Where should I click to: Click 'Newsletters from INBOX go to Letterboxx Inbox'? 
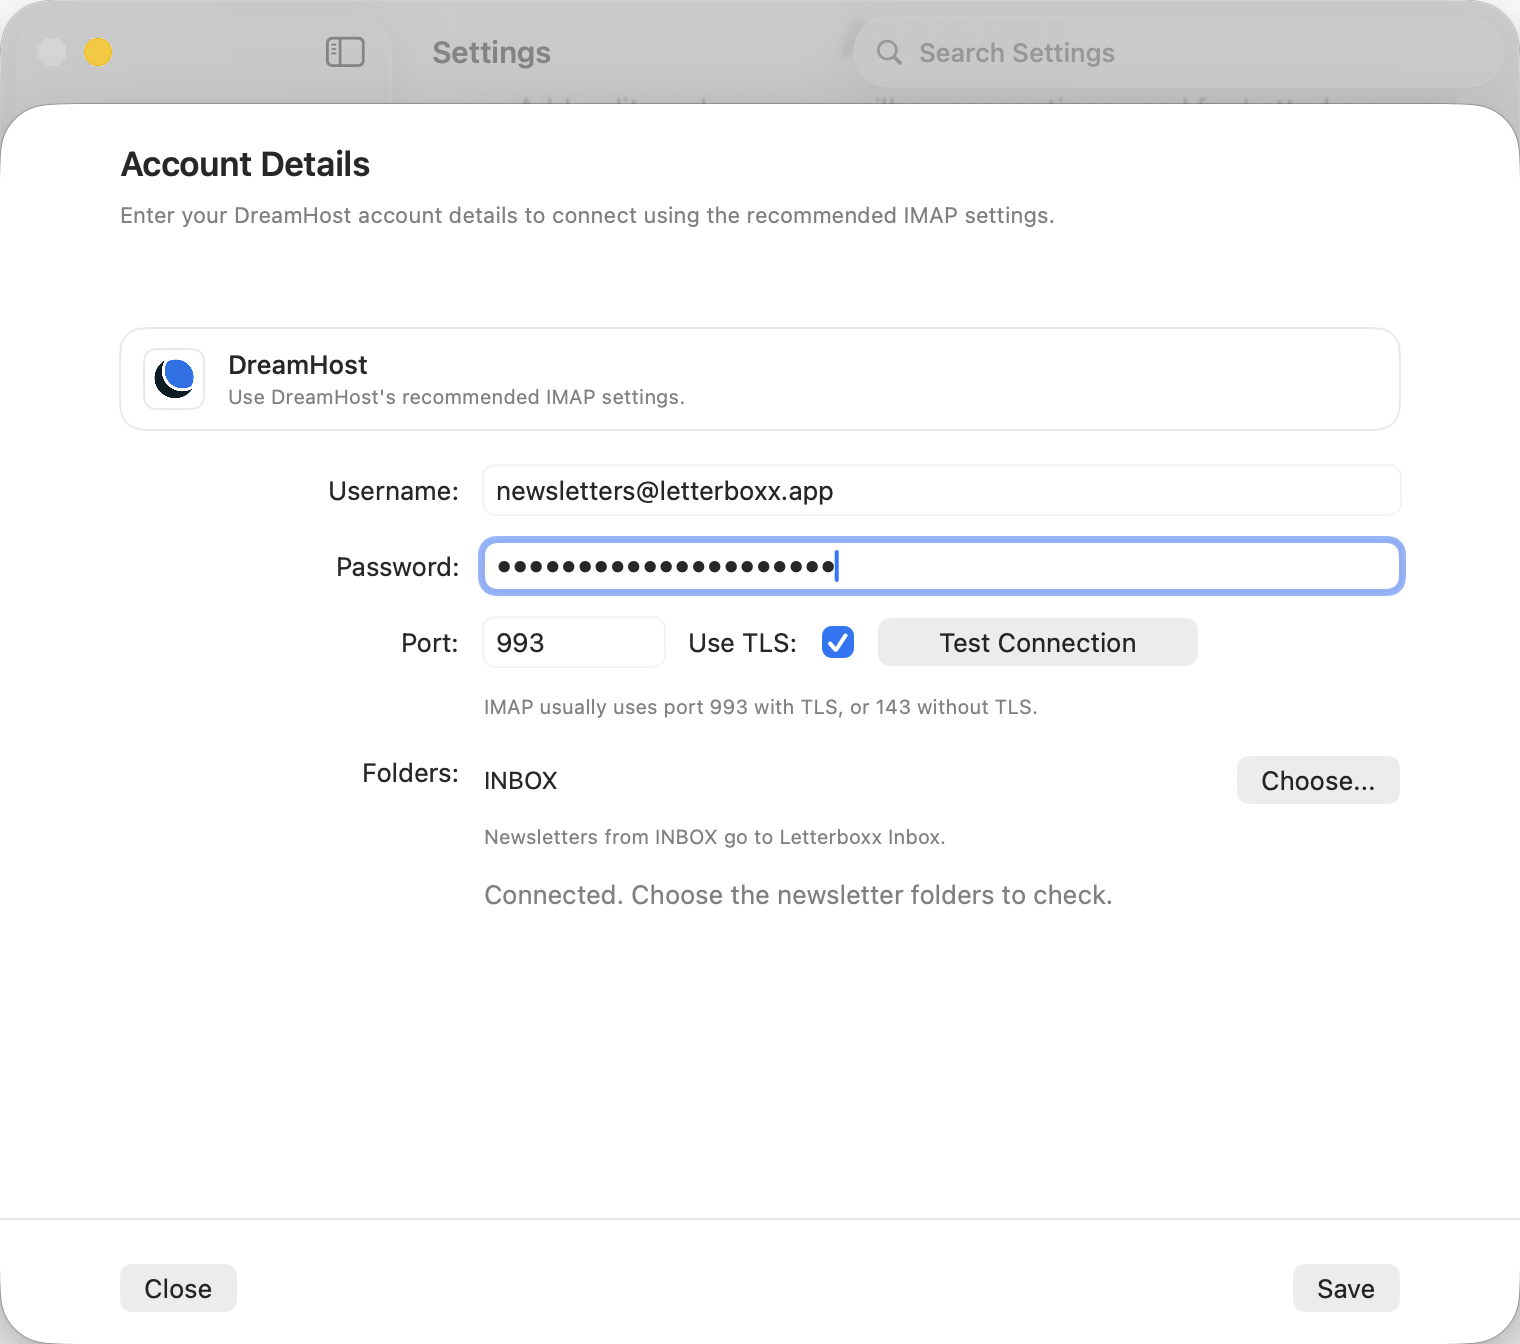coord(714,837)
